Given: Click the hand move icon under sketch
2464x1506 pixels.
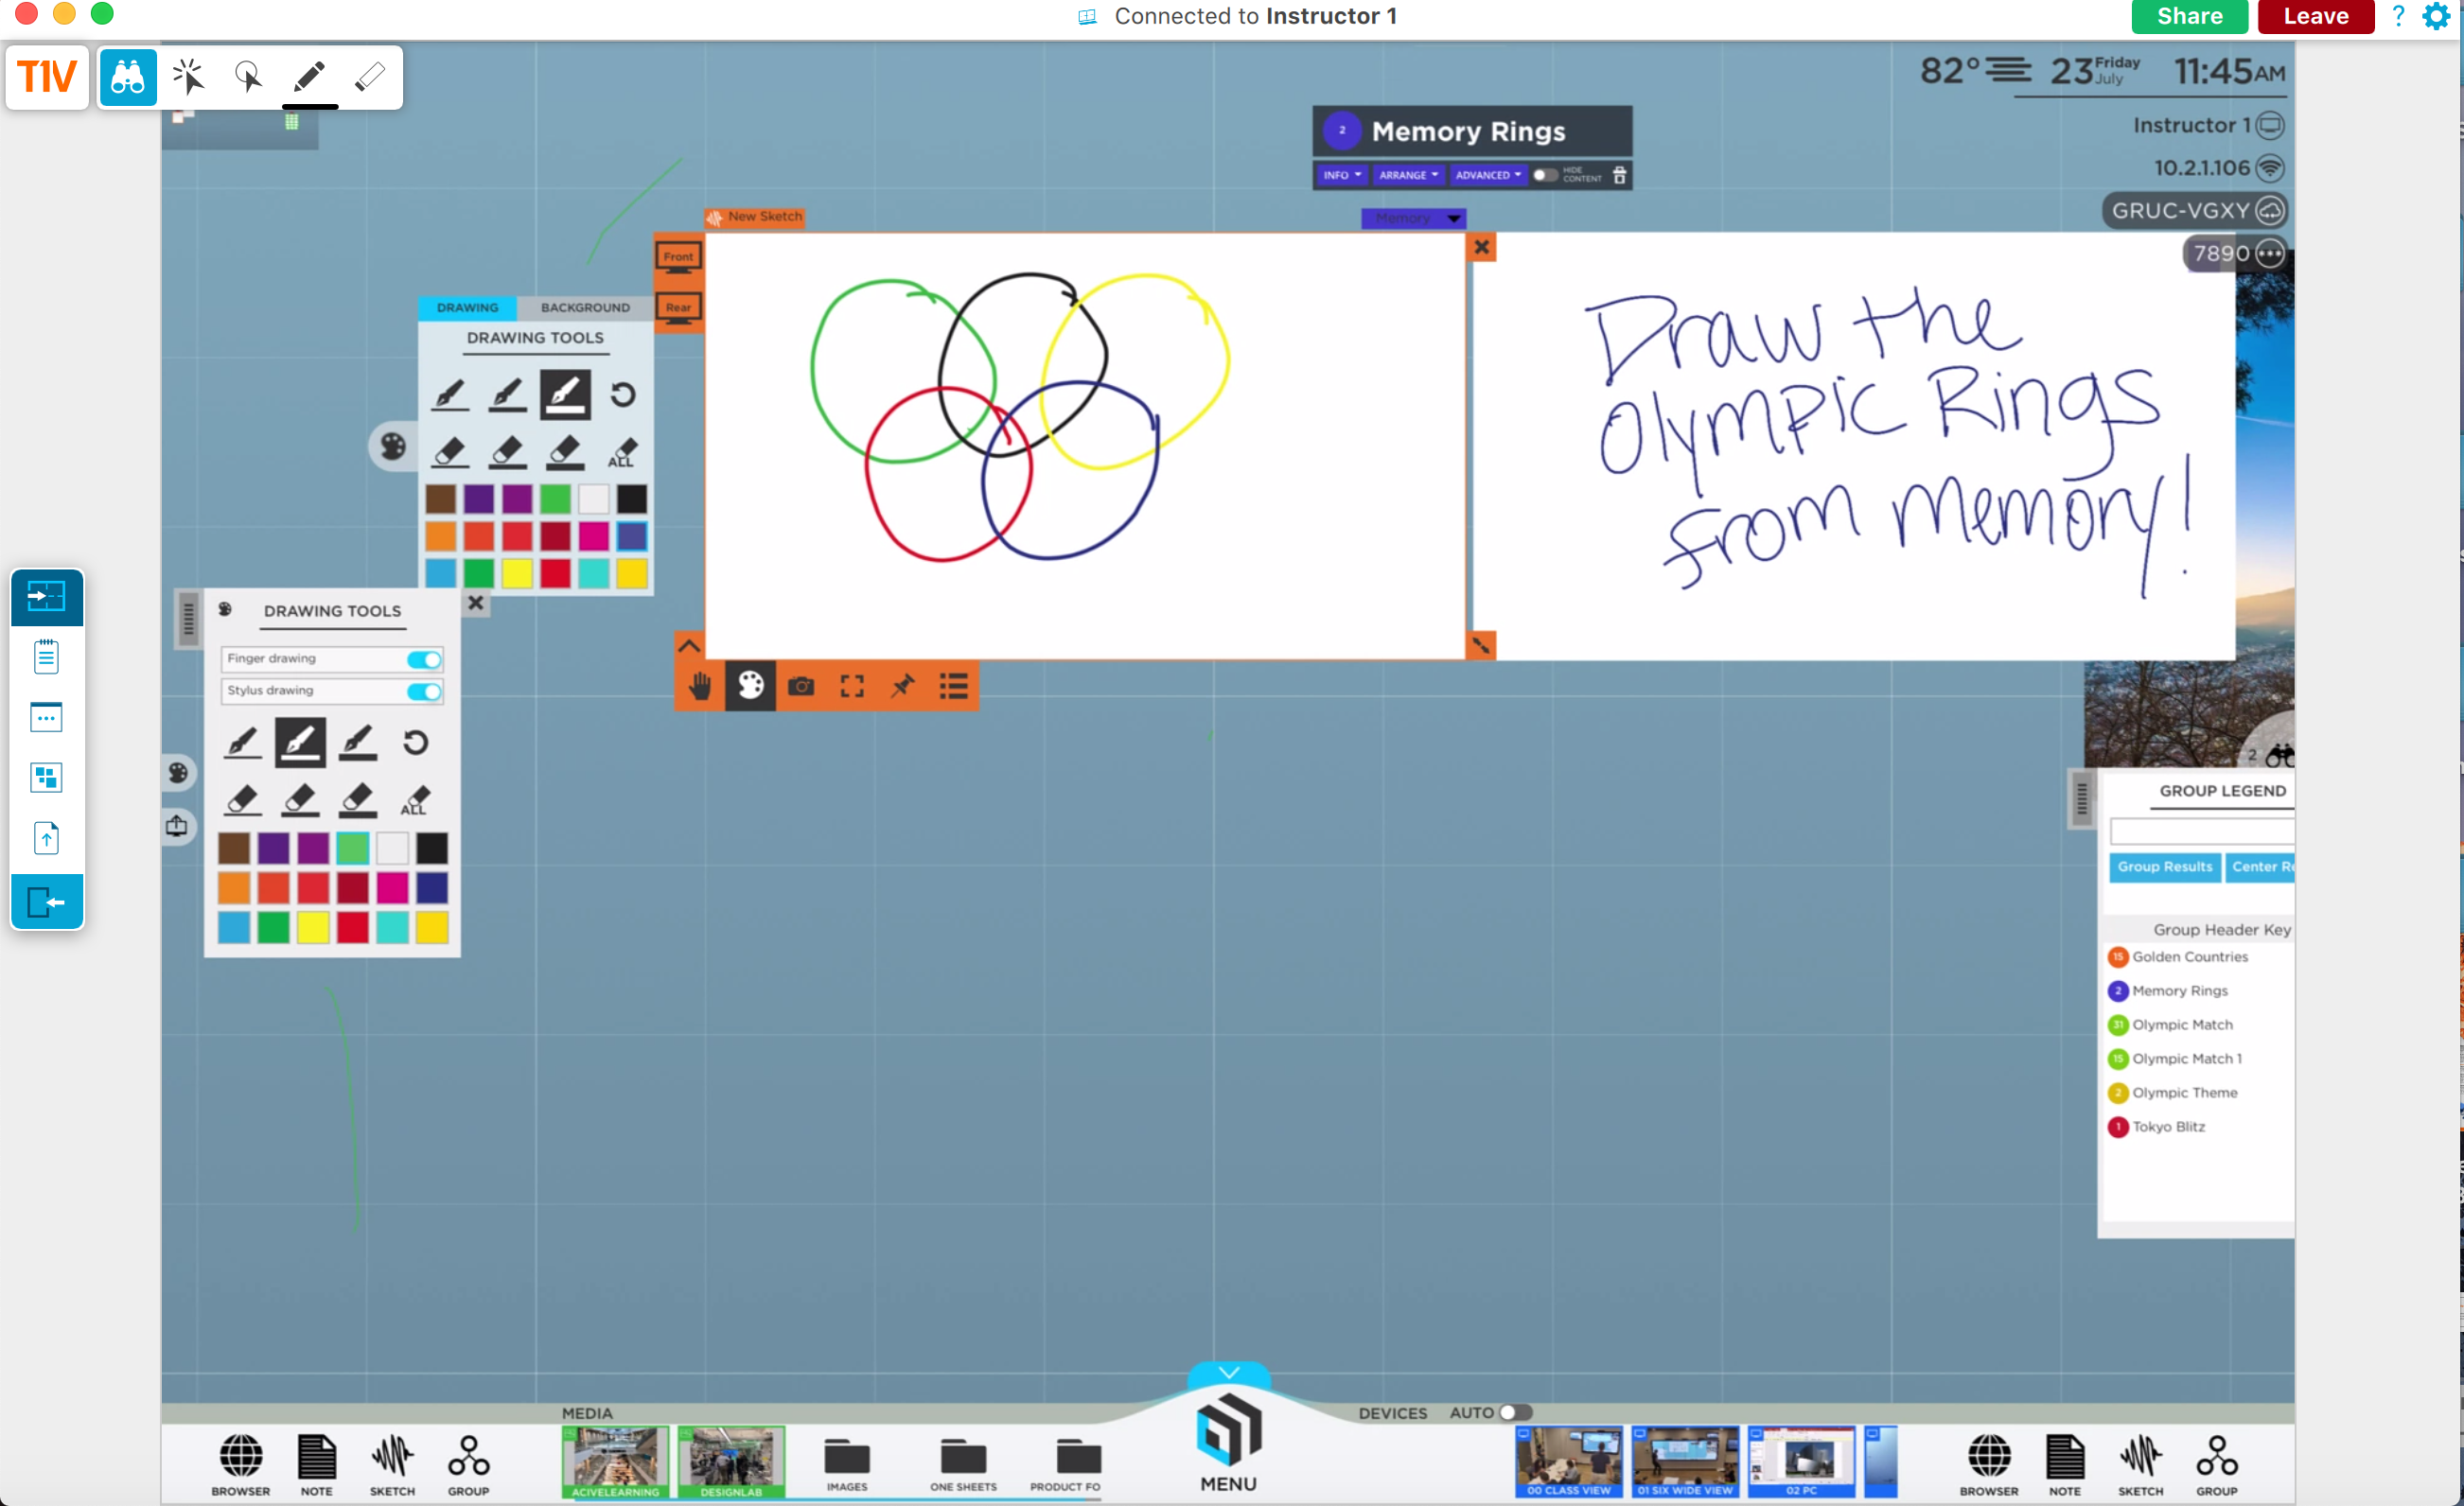Looking at the screenshot, I should (x=700, y=686).
